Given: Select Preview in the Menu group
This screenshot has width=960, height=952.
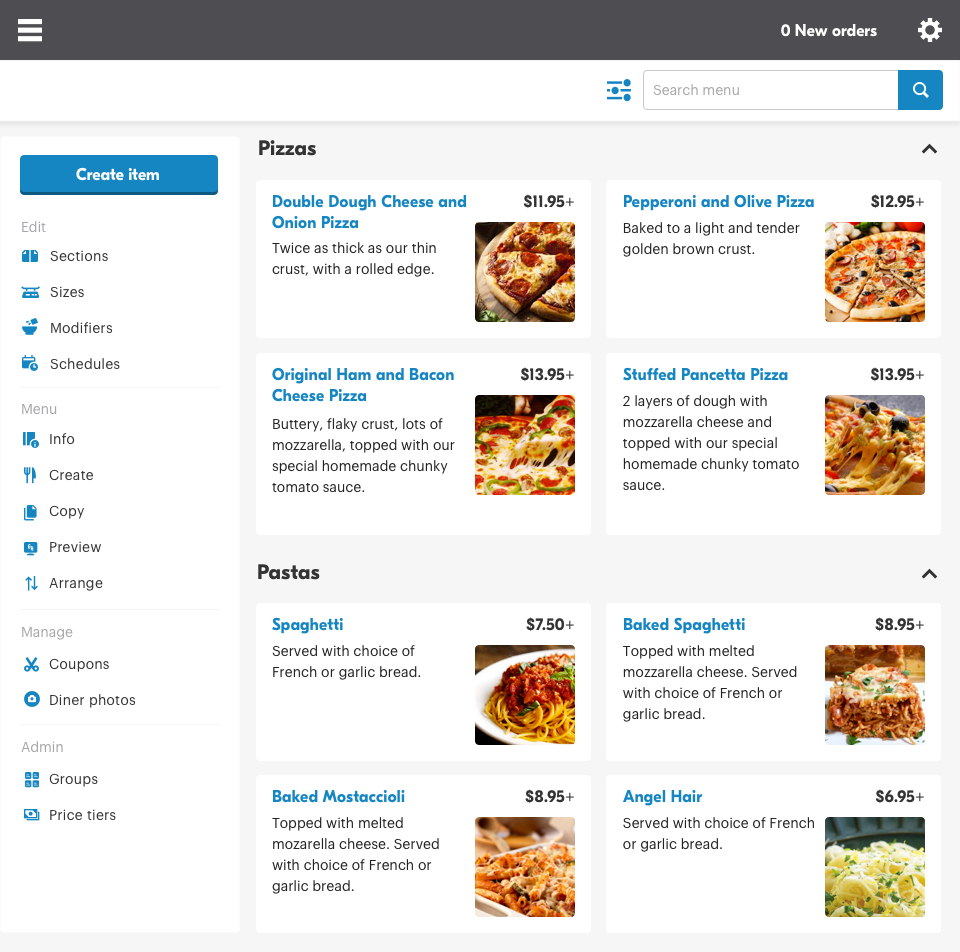Looking at the screenshot, I should tap(75, 547).
